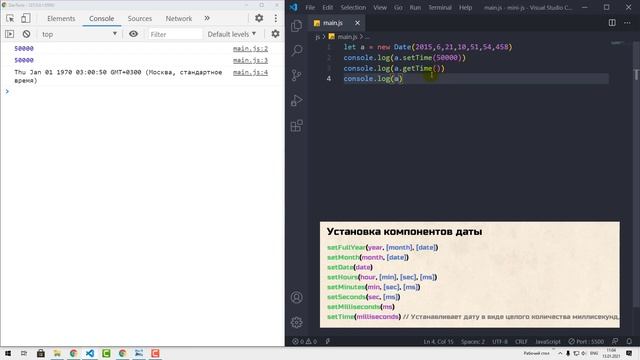Toggle the device toolbar in DevTools
Viewport: 640px width, 360px height.
click(26, 18)
